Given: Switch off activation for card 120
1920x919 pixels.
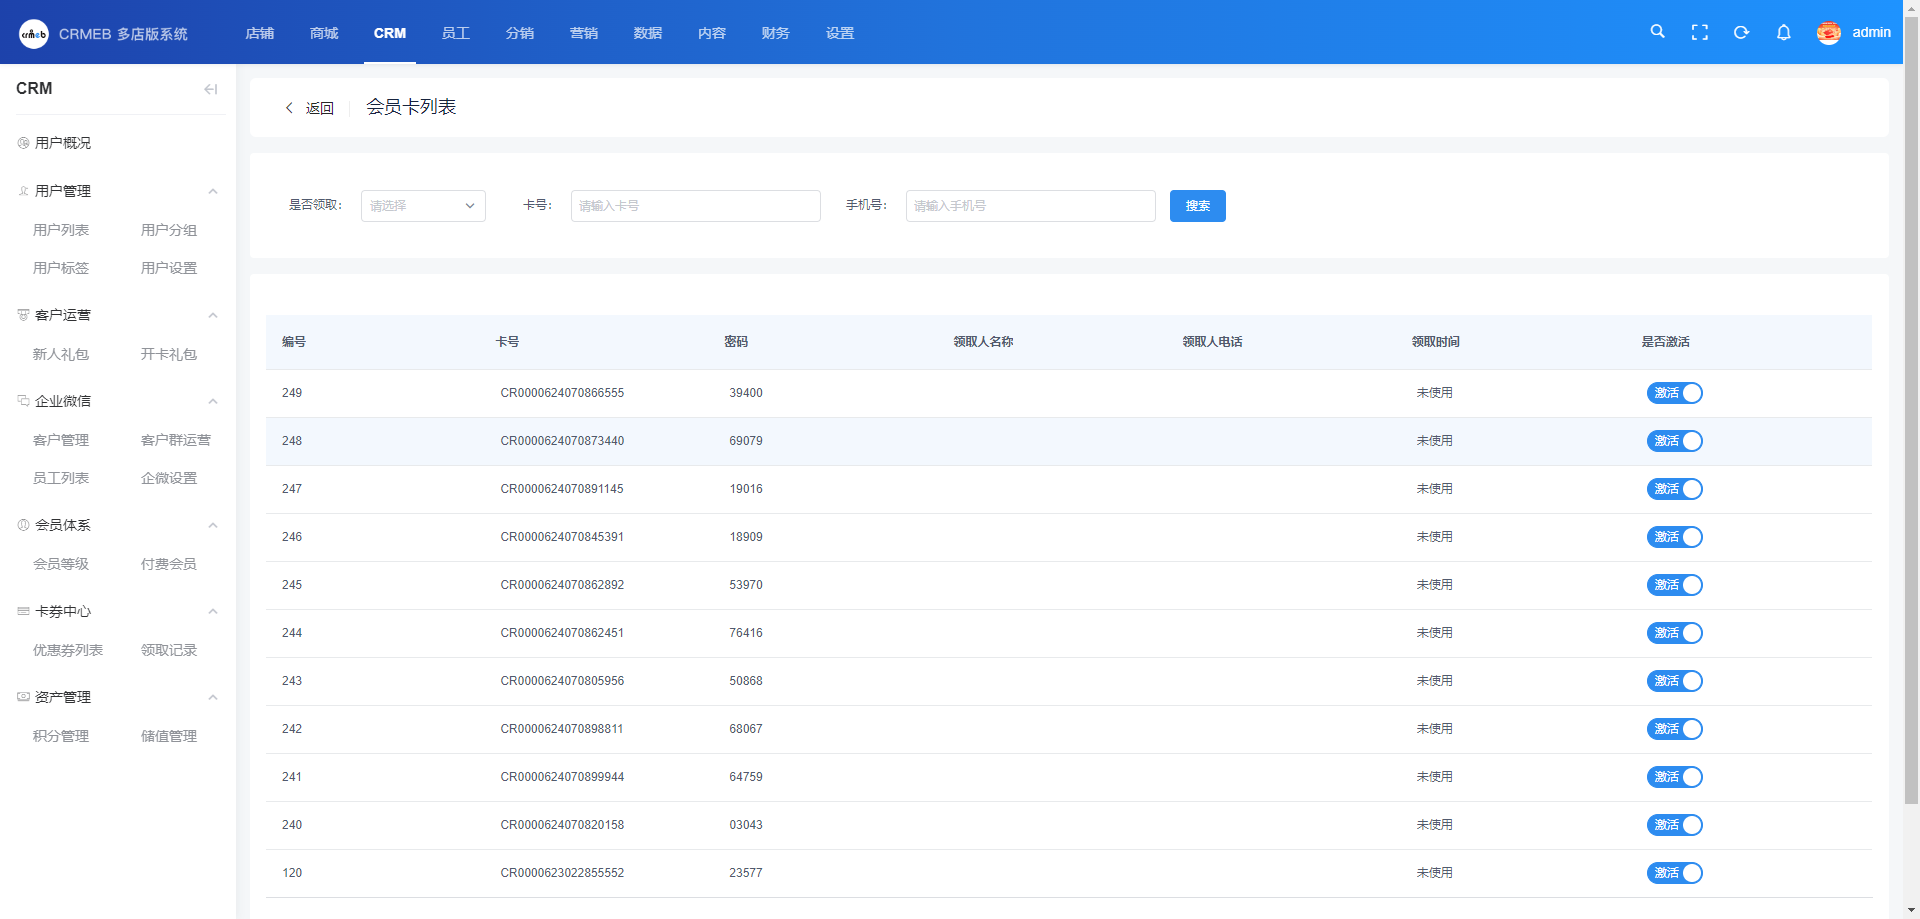Looking at the screenshot, I should (x=1674, y=873).
